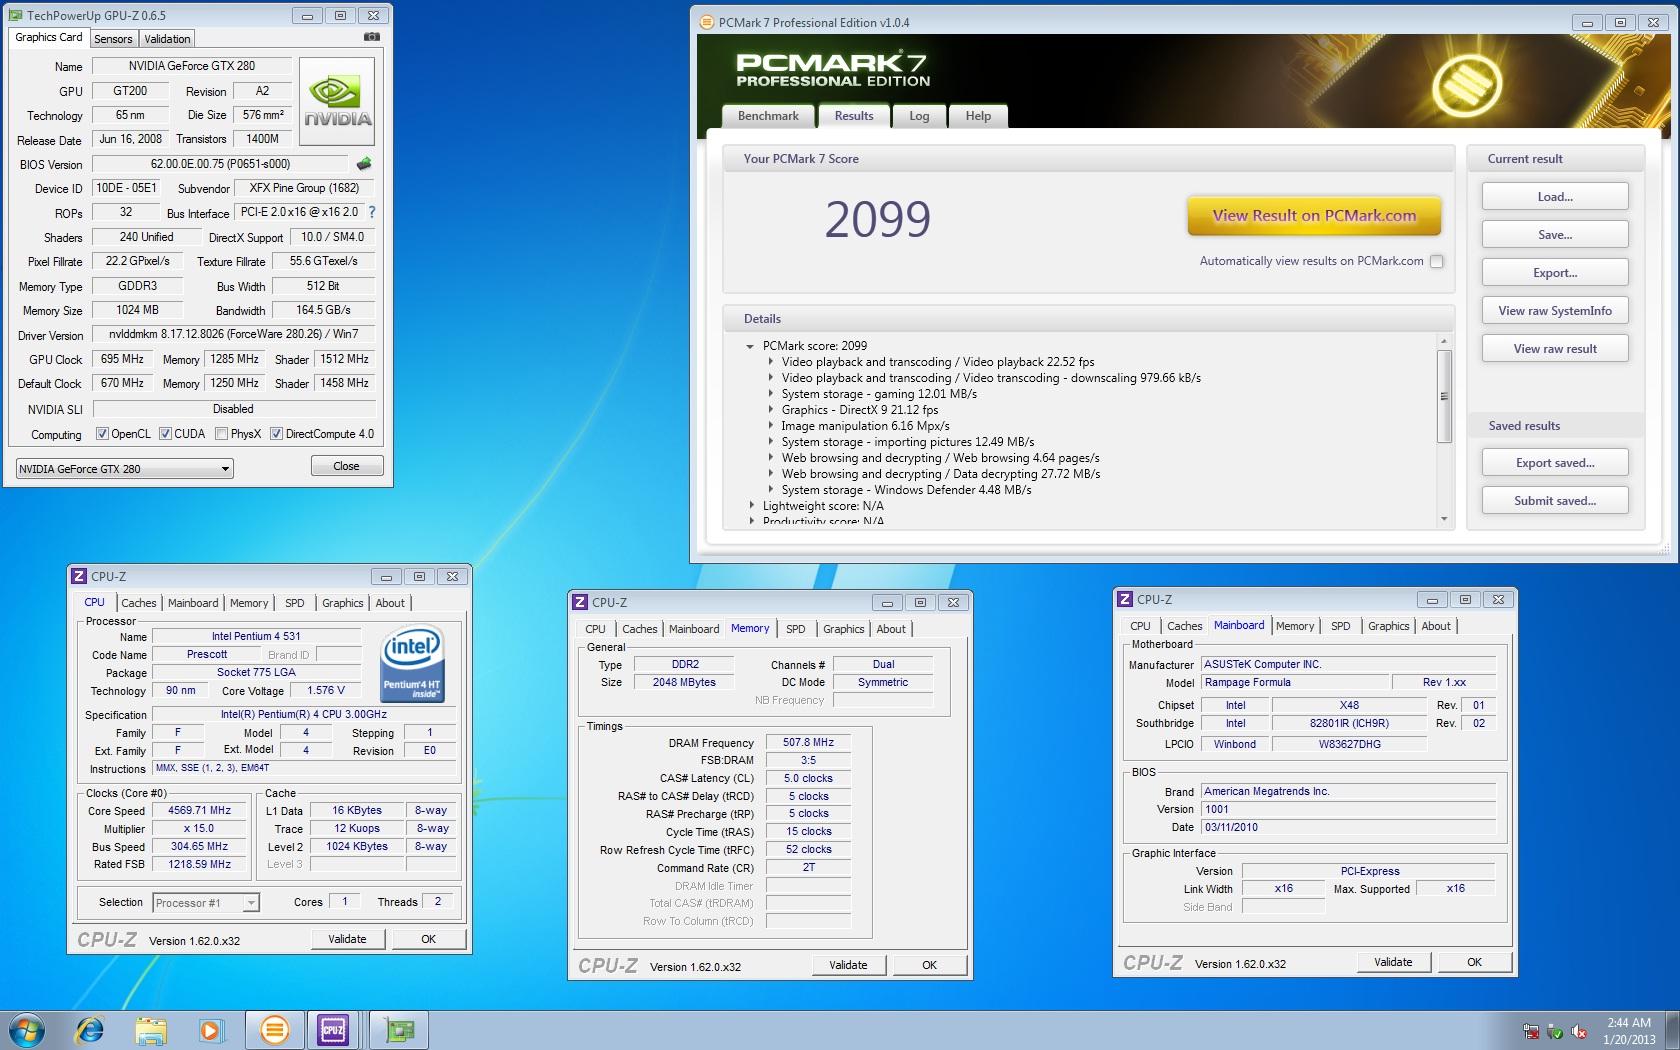
Task: Open the PCMark Log tab
Action: coord(919,116)
